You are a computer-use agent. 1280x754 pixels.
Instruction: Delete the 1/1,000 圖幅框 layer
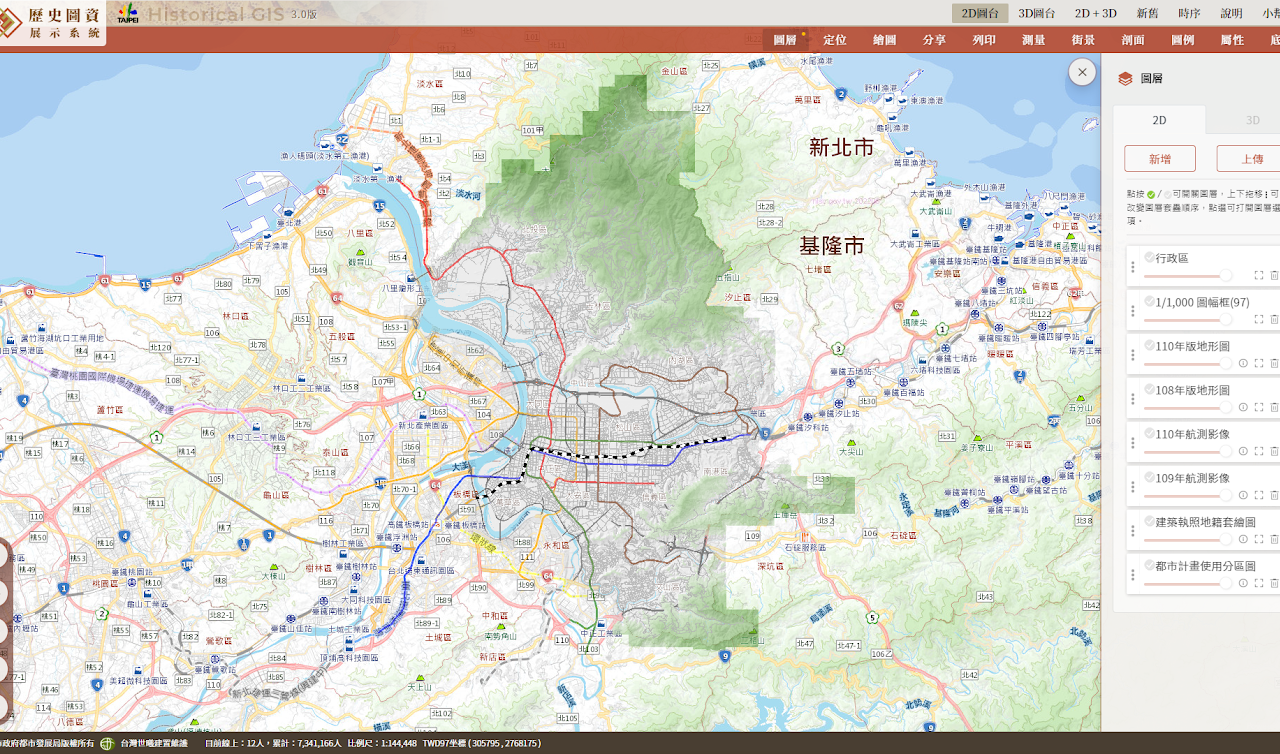[1274, 319]
